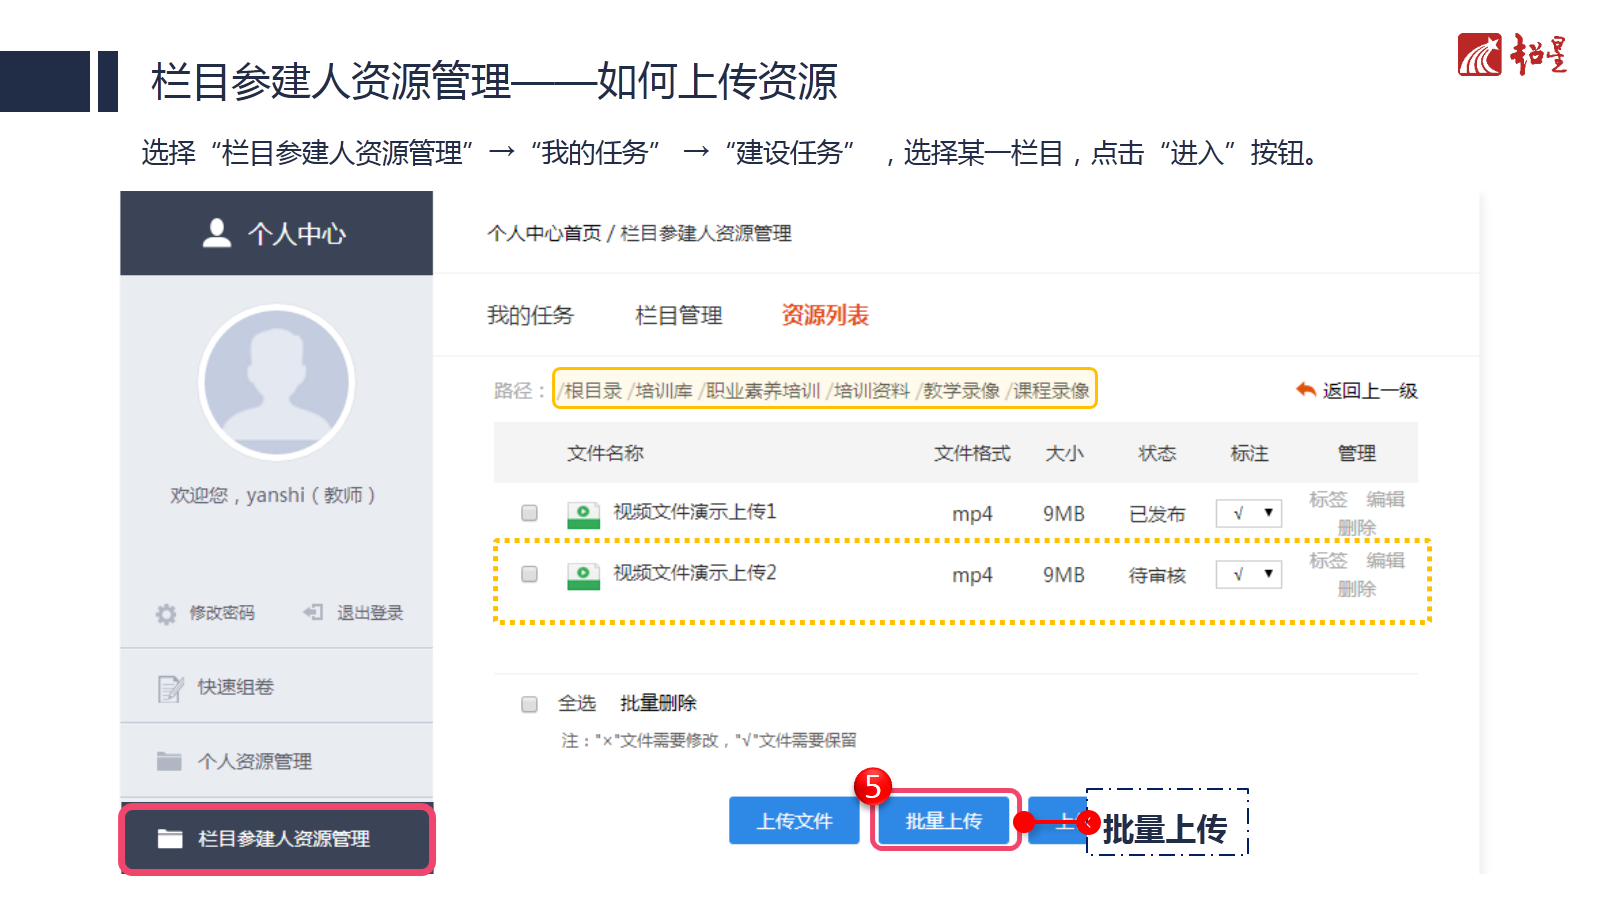Click the folder icon in 栏目参建人资源管理
This screenshot has width=1600, height=900.
[x=170, y=838]
